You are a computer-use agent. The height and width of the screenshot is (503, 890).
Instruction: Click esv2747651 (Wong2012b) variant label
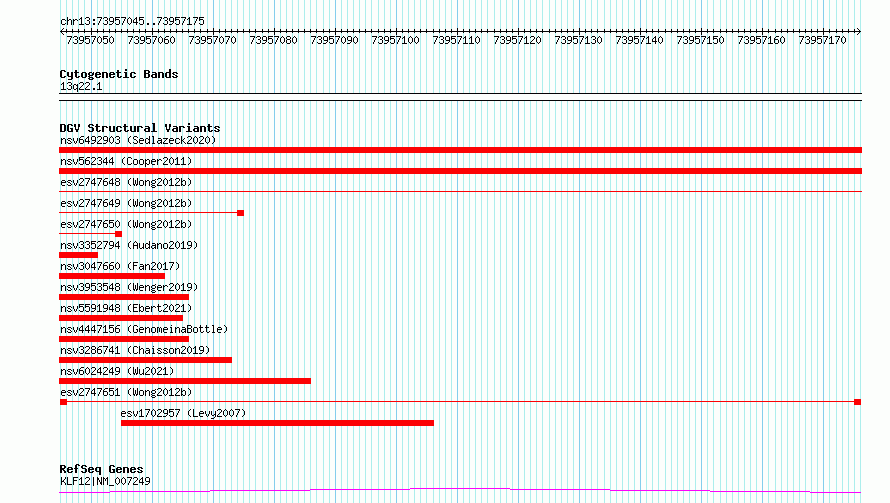tap(126, 392)
